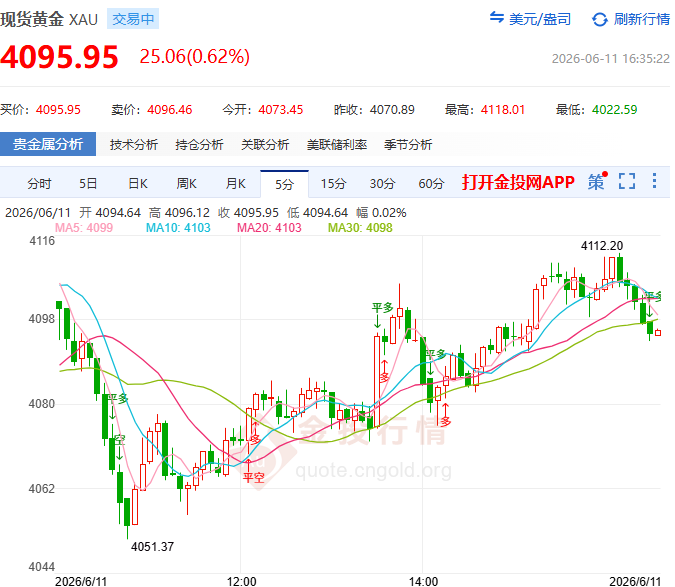Viewport: 675px width, 587px height.
Task: Open the three-dot more options menu
Action: pyautogui.click(x=654, y=181)
